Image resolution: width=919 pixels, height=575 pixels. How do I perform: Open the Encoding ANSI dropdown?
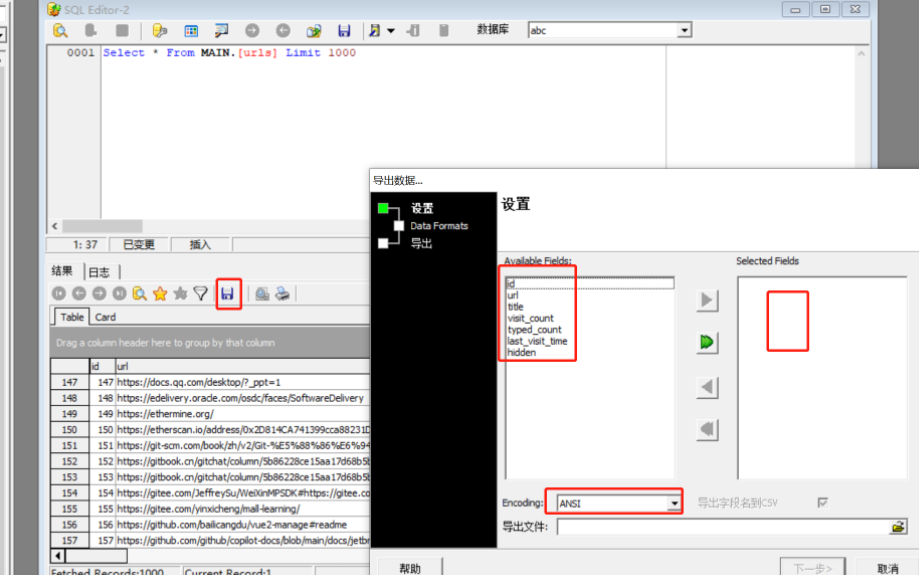[x=674, y=503]
